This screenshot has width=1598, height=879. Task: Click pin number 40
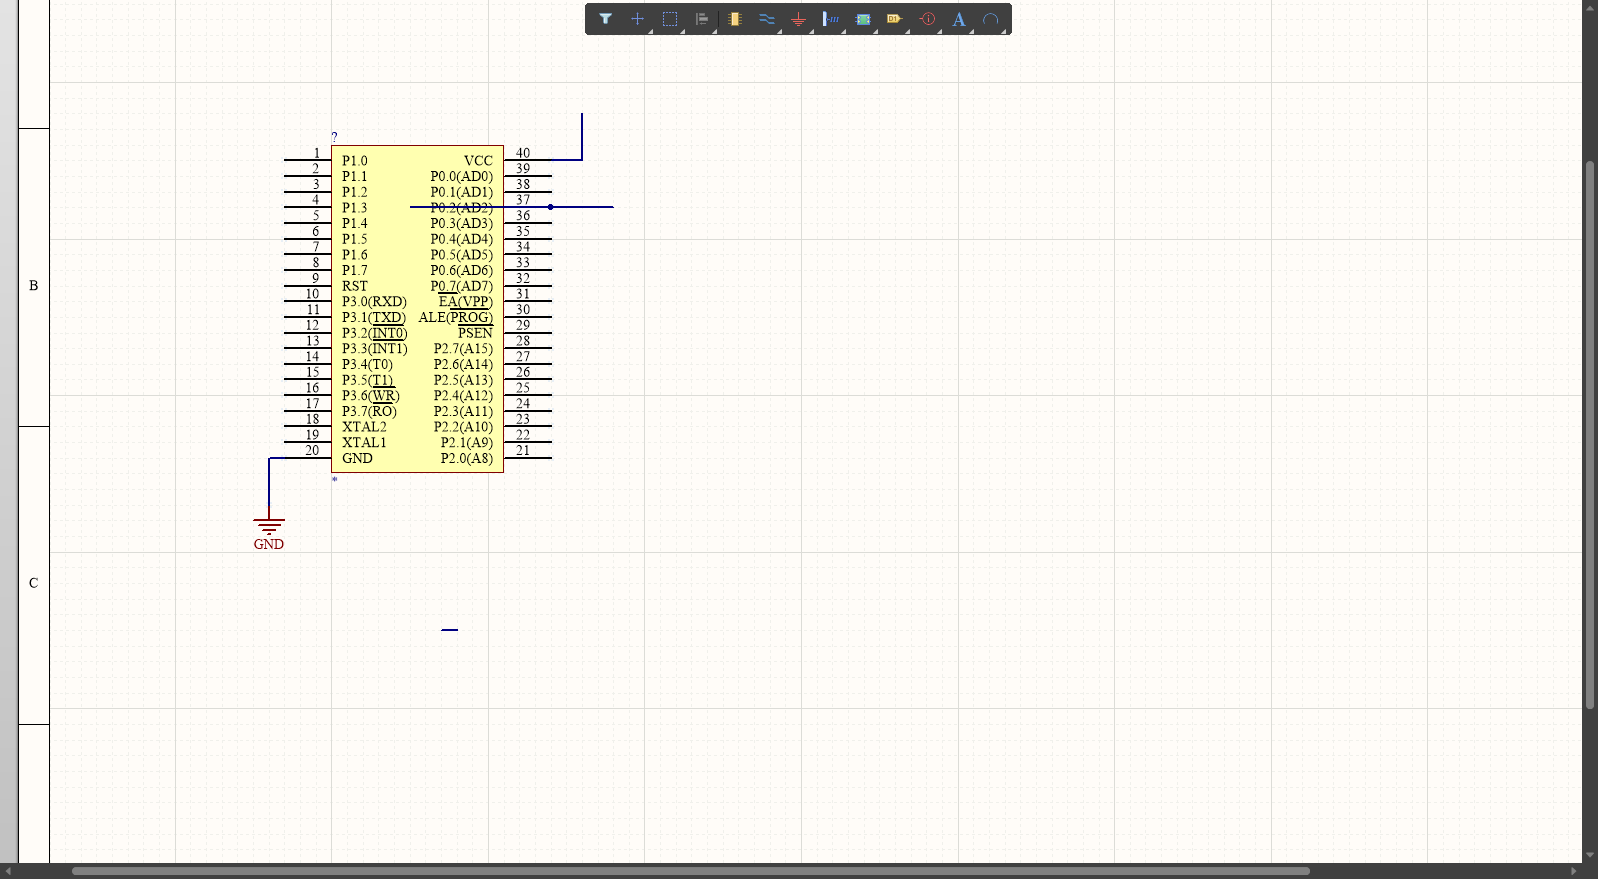tap(523, 153)
